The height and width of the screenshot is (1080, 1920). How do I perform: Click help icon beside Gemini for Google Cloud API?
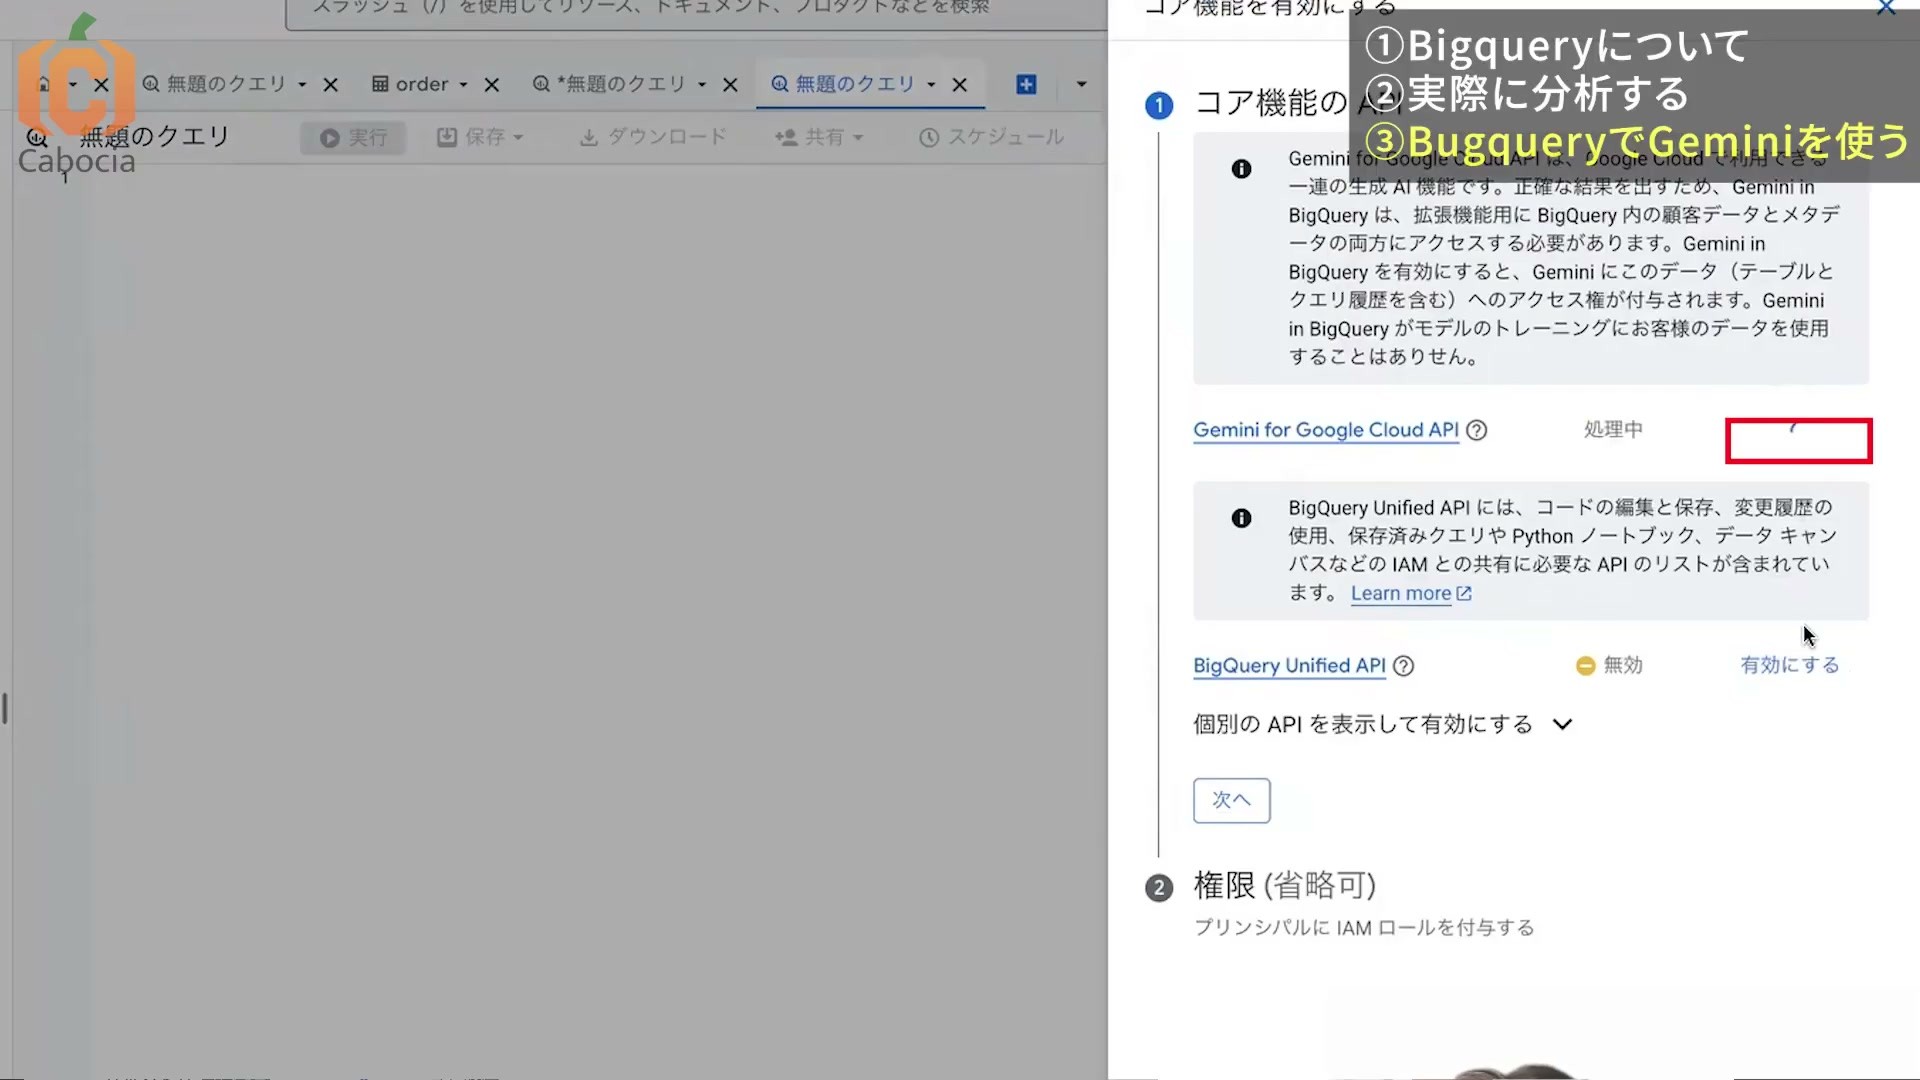[x=1476, y=430]
